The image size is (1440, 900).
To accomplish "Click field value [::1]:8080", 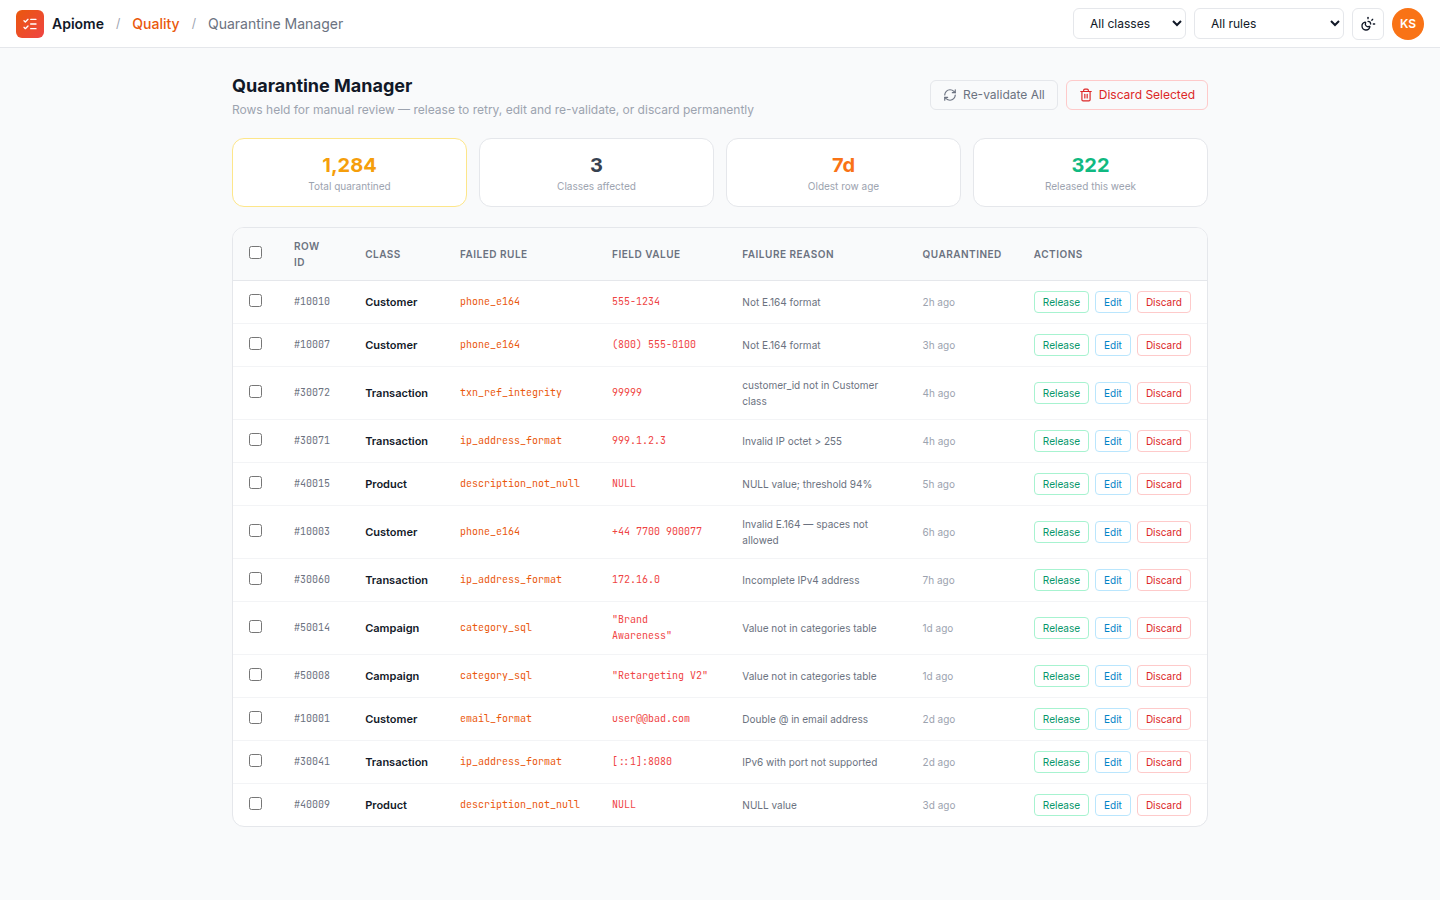I will click(x=642, y=762).
